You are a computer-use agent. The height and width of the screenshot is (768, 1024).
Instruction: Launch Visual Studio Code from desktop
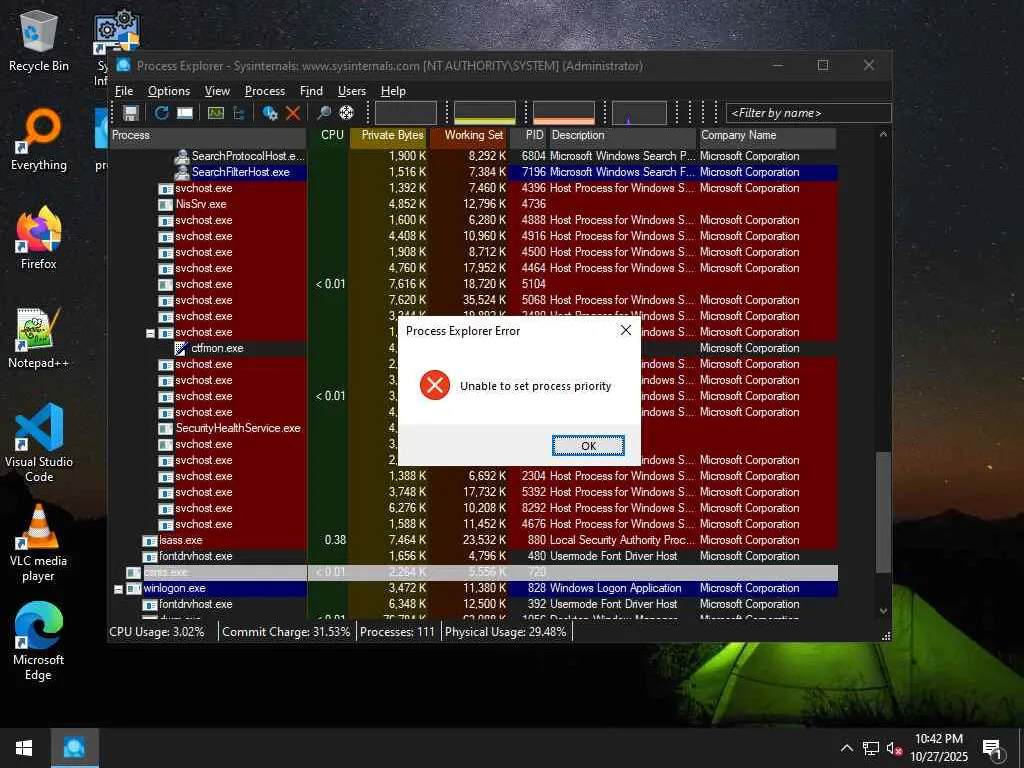tap(39, 443)
